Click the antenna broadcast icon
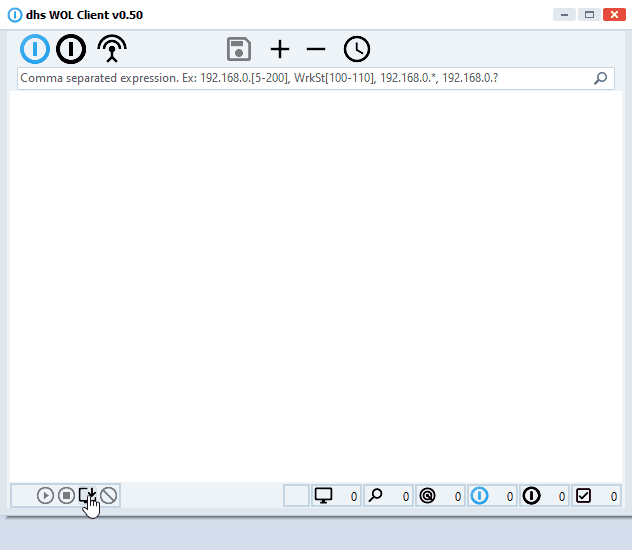The height and width of the screenshot is (550, 632). [112, 49]
